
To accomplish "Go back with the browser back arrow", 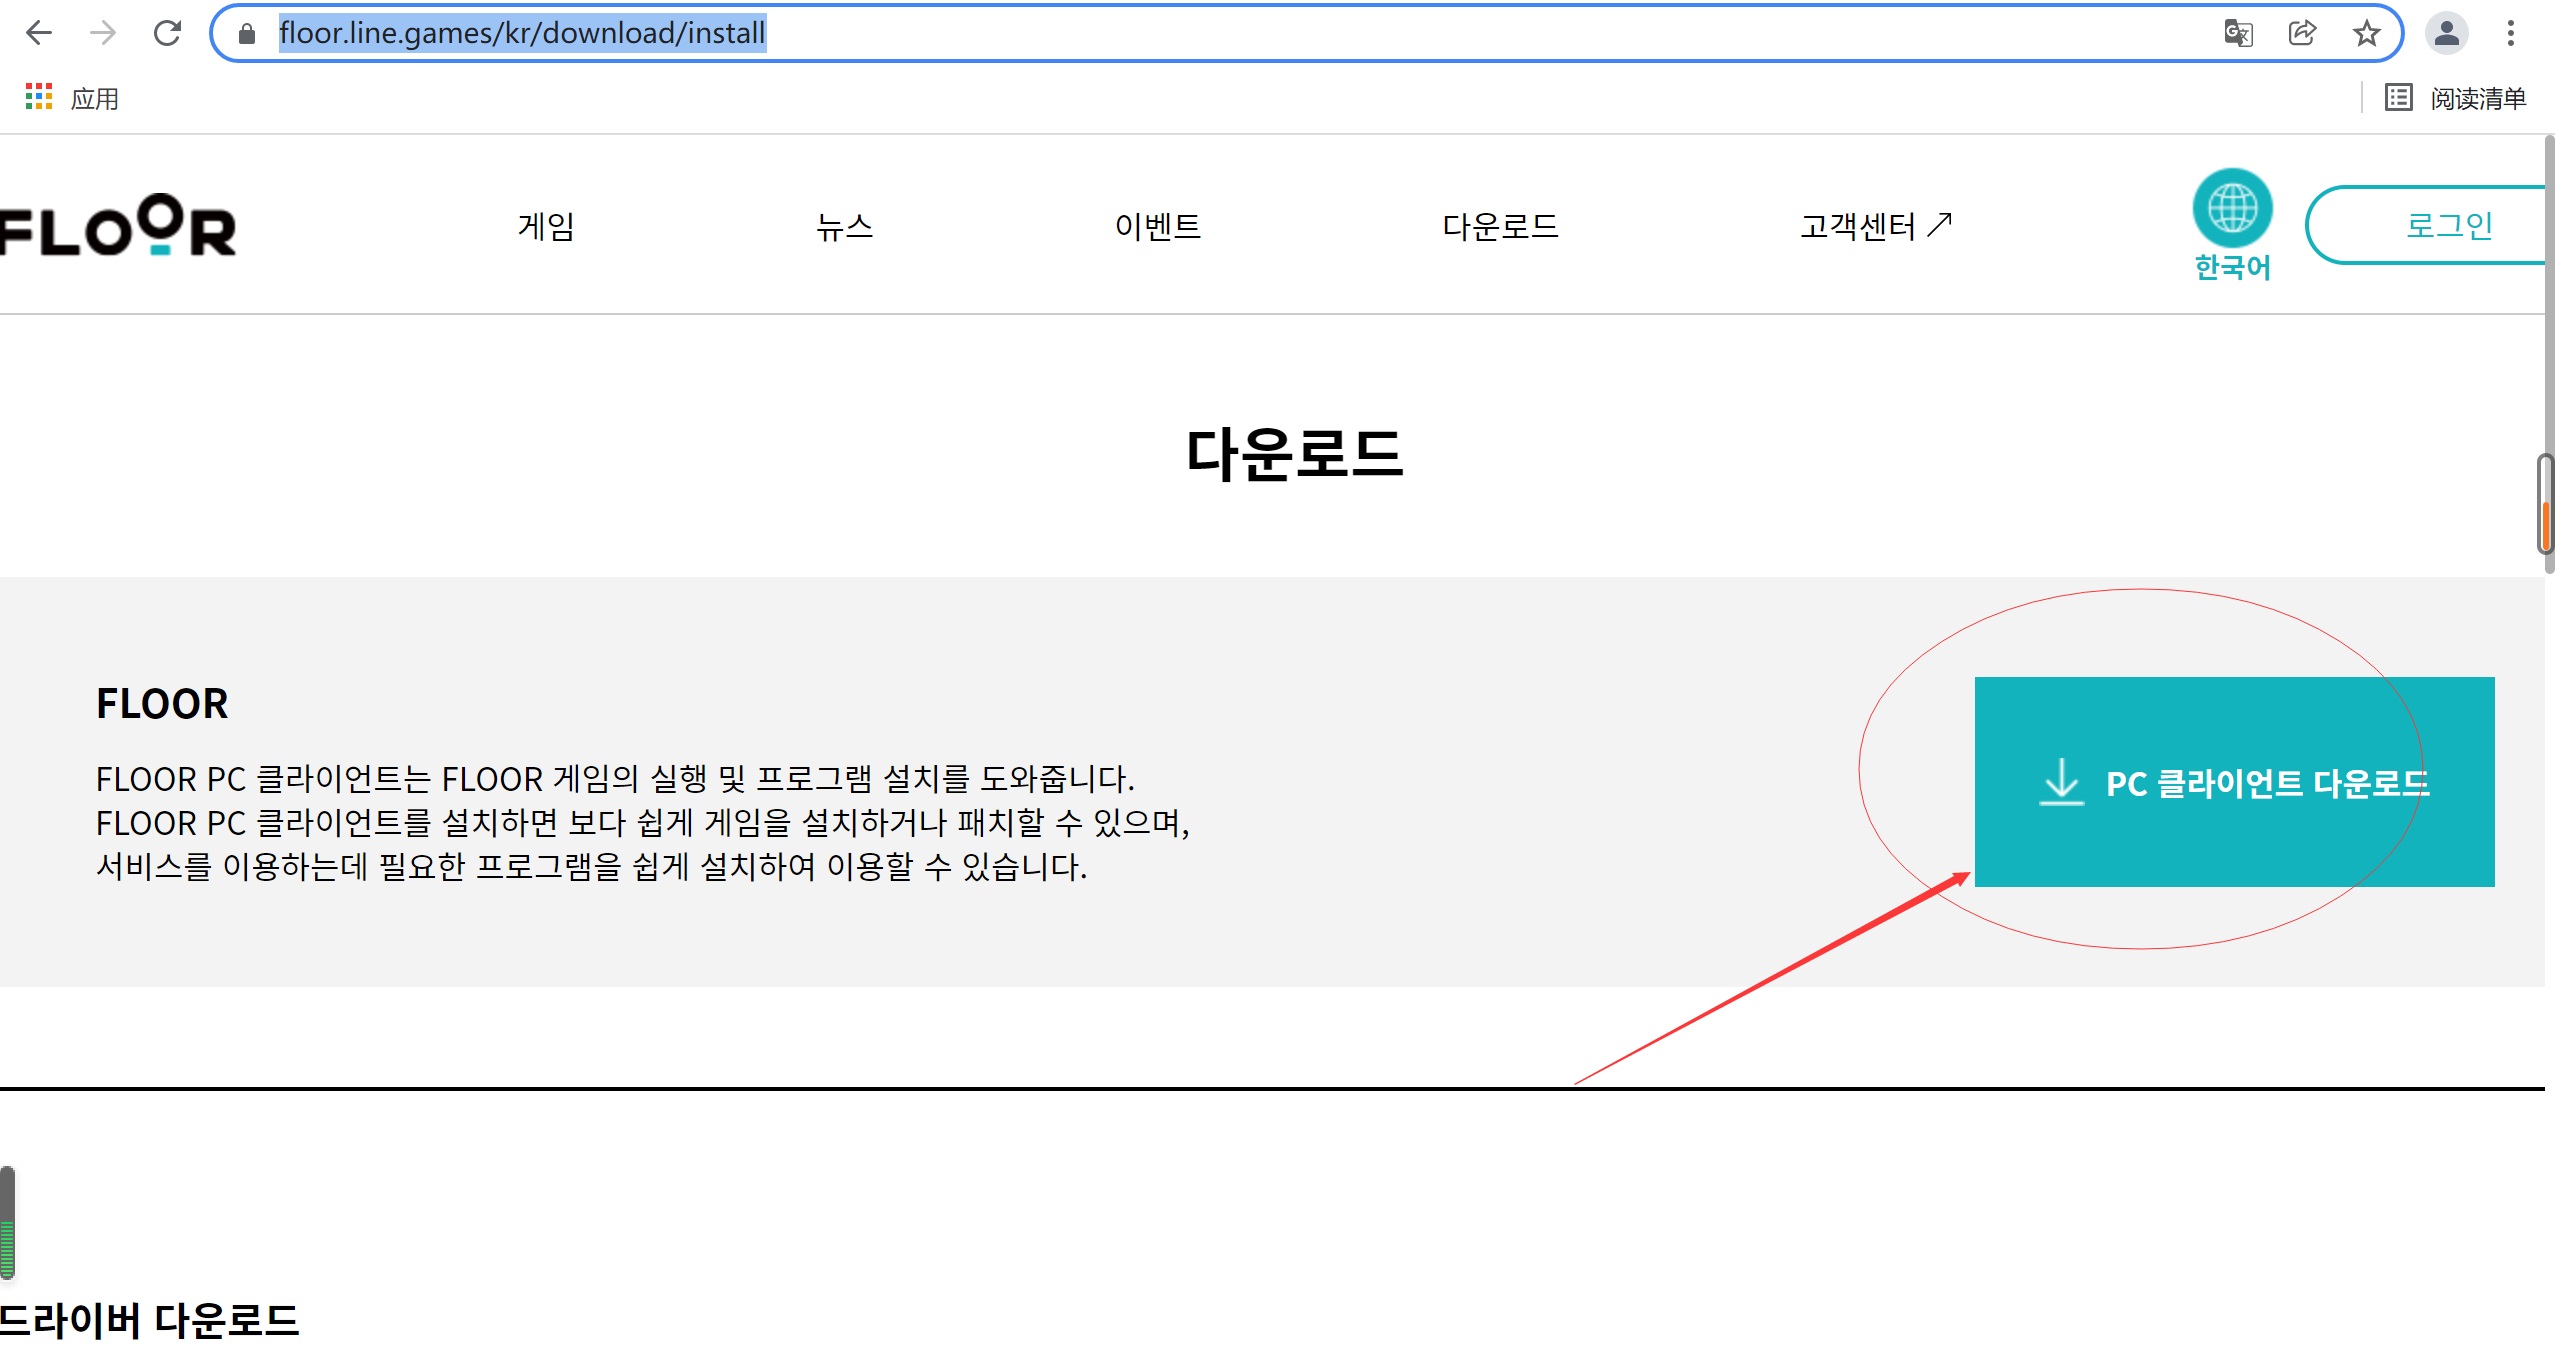I will [x=38, y=33].
